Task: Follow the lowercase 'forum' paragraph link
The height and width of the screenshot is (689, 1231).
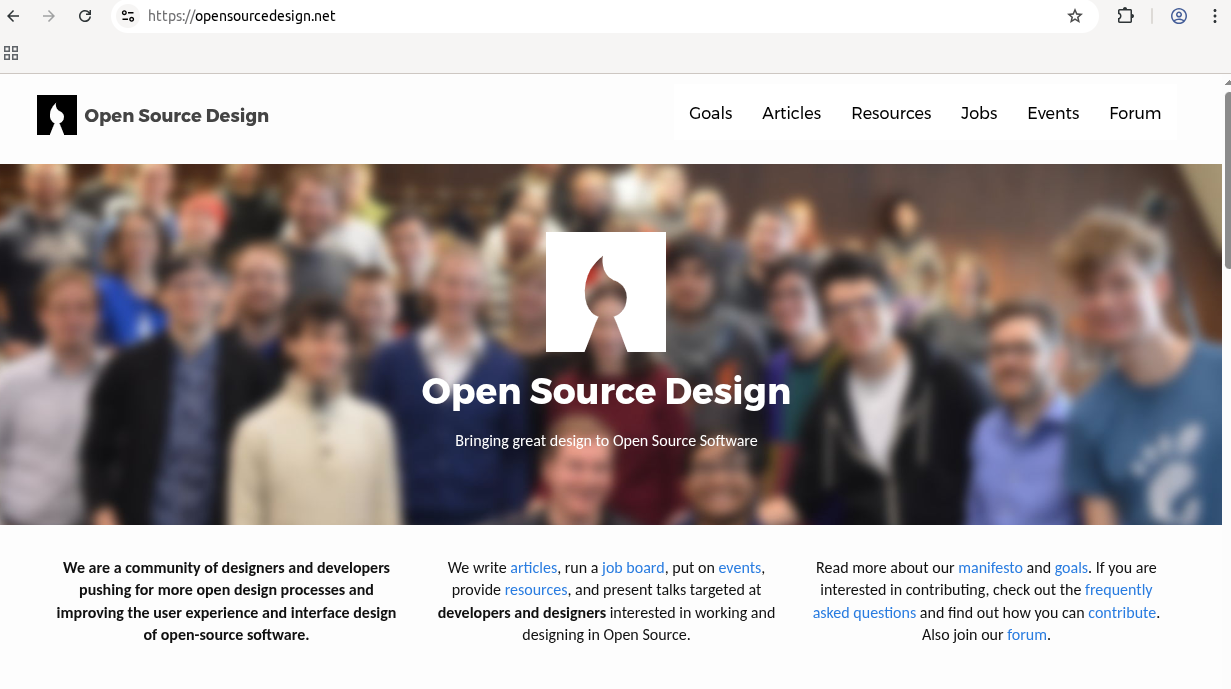Action: tap(1027, 634)
